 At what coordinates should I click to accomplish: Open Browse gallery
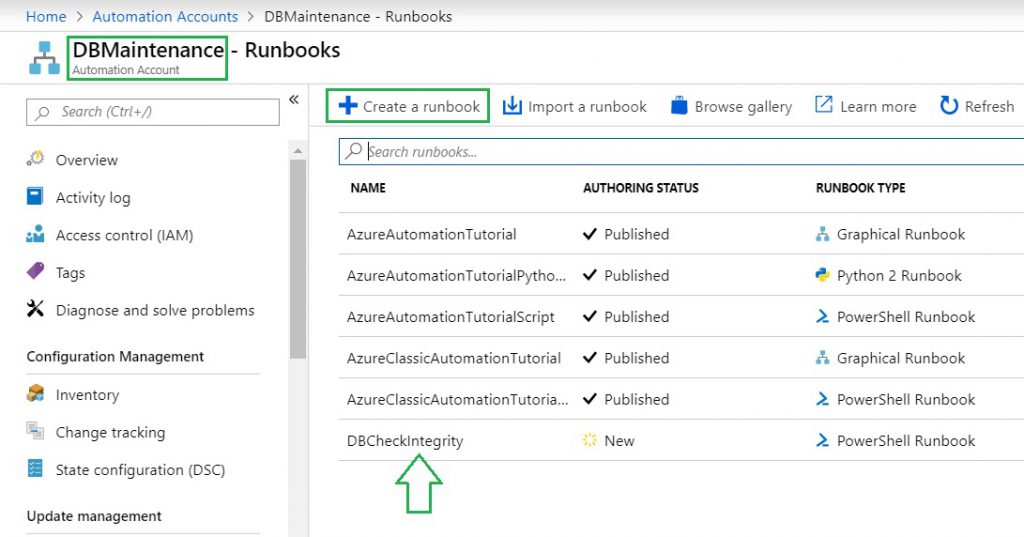click(x=731, y=106)
